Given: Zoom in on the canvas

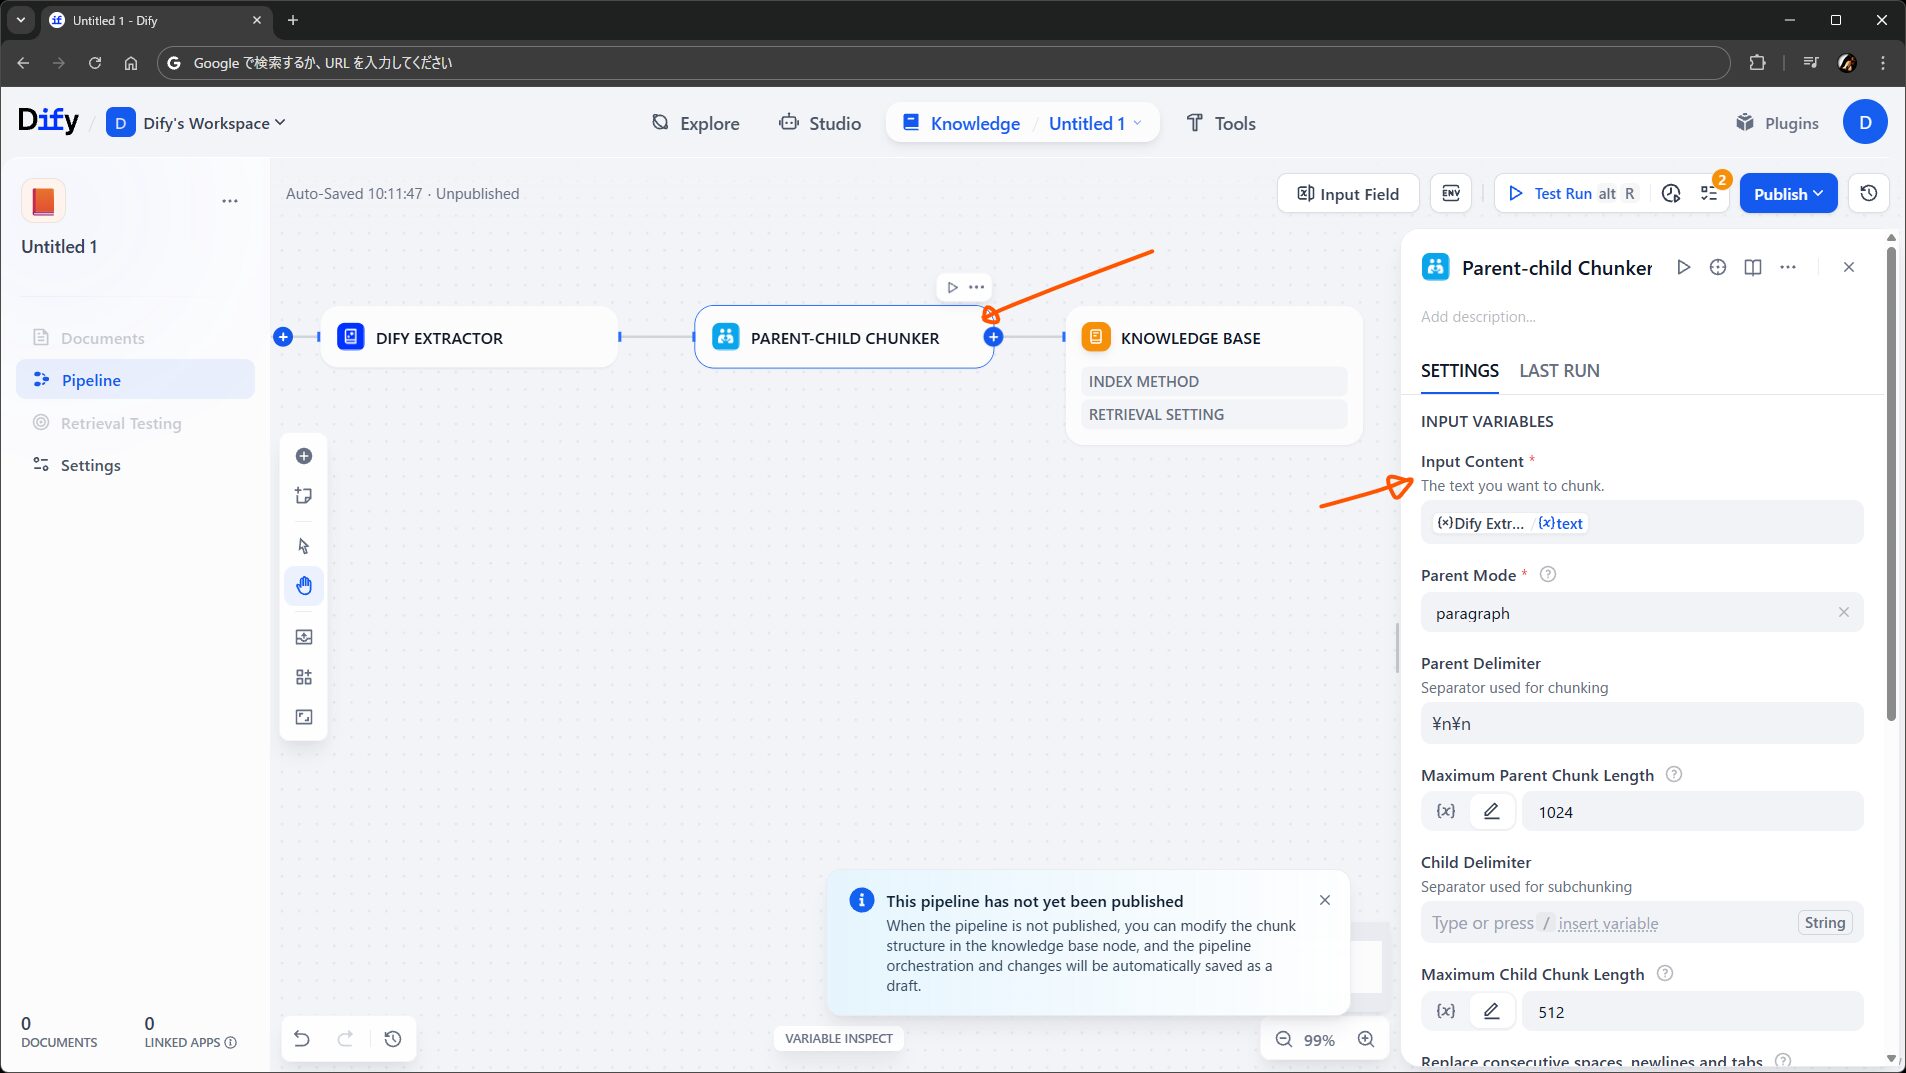Looking at the screenshot, I should click(1365, 1039).
